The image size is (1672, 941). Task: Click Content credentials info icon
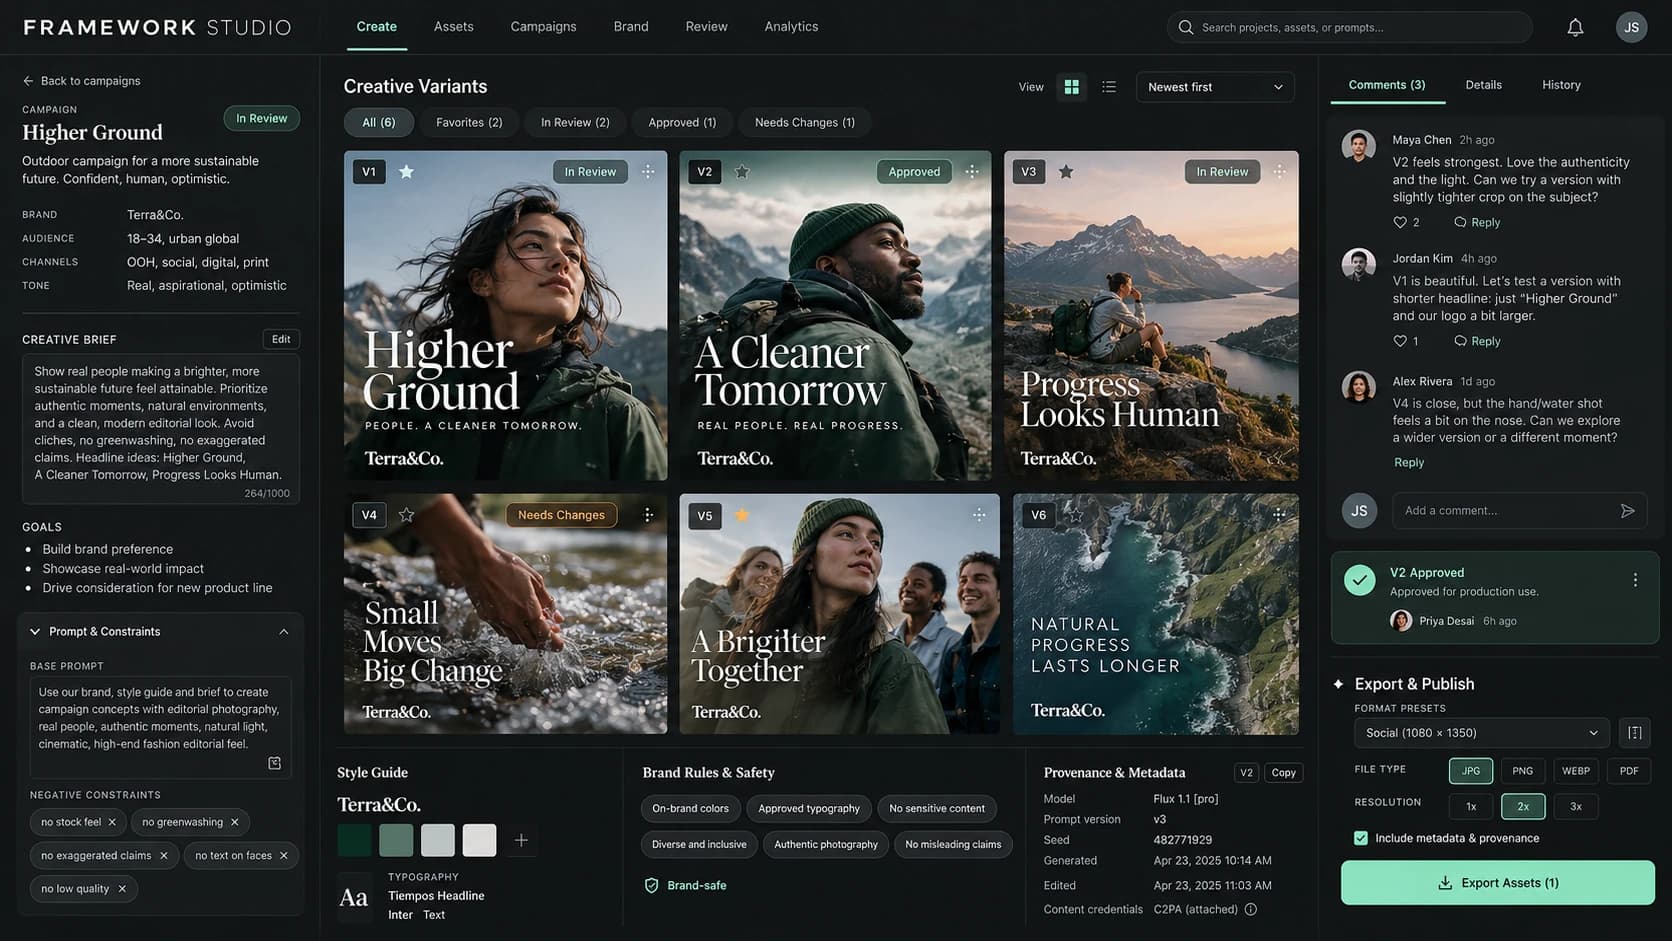(1251, 909)
